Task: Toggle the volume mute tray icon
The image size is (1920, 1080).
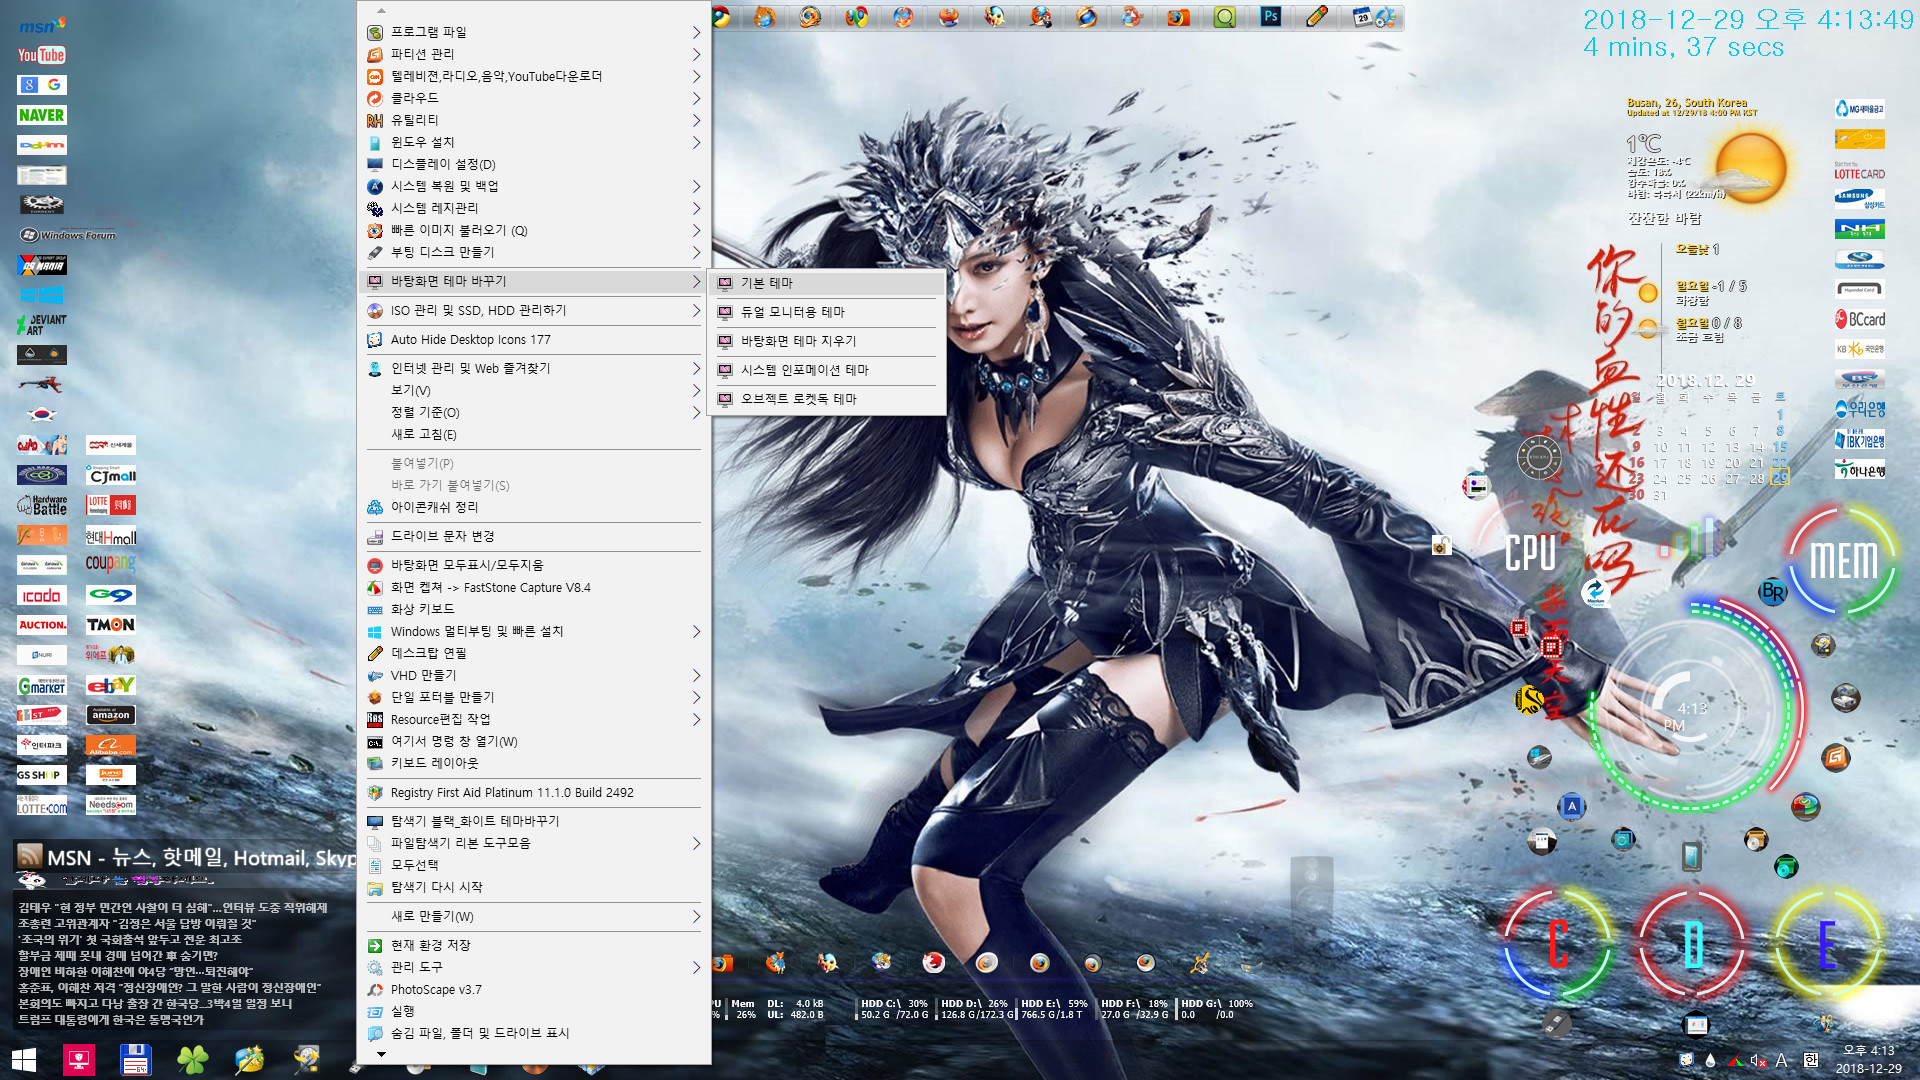Action: tap(1758, 1060)
